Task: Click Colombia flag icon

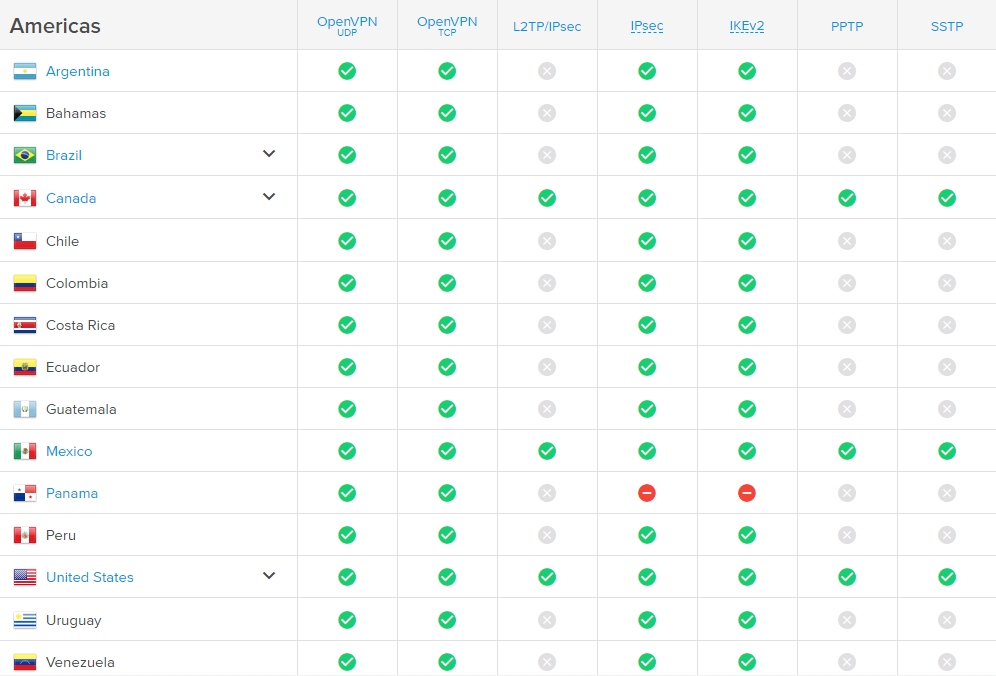Action: point(25,283)
